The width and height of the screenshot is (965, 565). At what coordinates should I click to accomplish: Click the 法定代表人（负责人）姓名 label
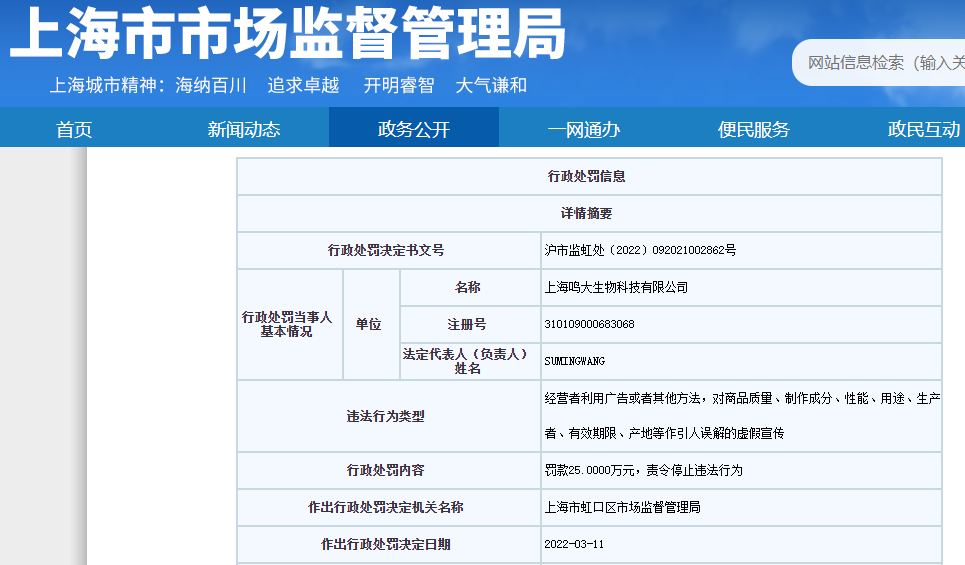point(466,361)
